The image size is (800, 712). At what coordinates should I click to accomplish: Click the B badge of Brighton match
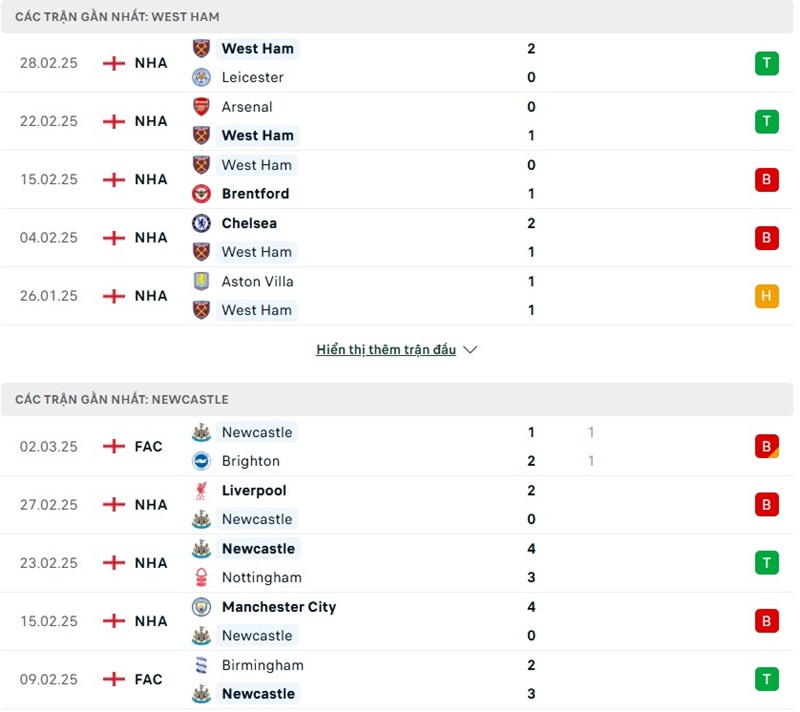click(x=766, y=446)
